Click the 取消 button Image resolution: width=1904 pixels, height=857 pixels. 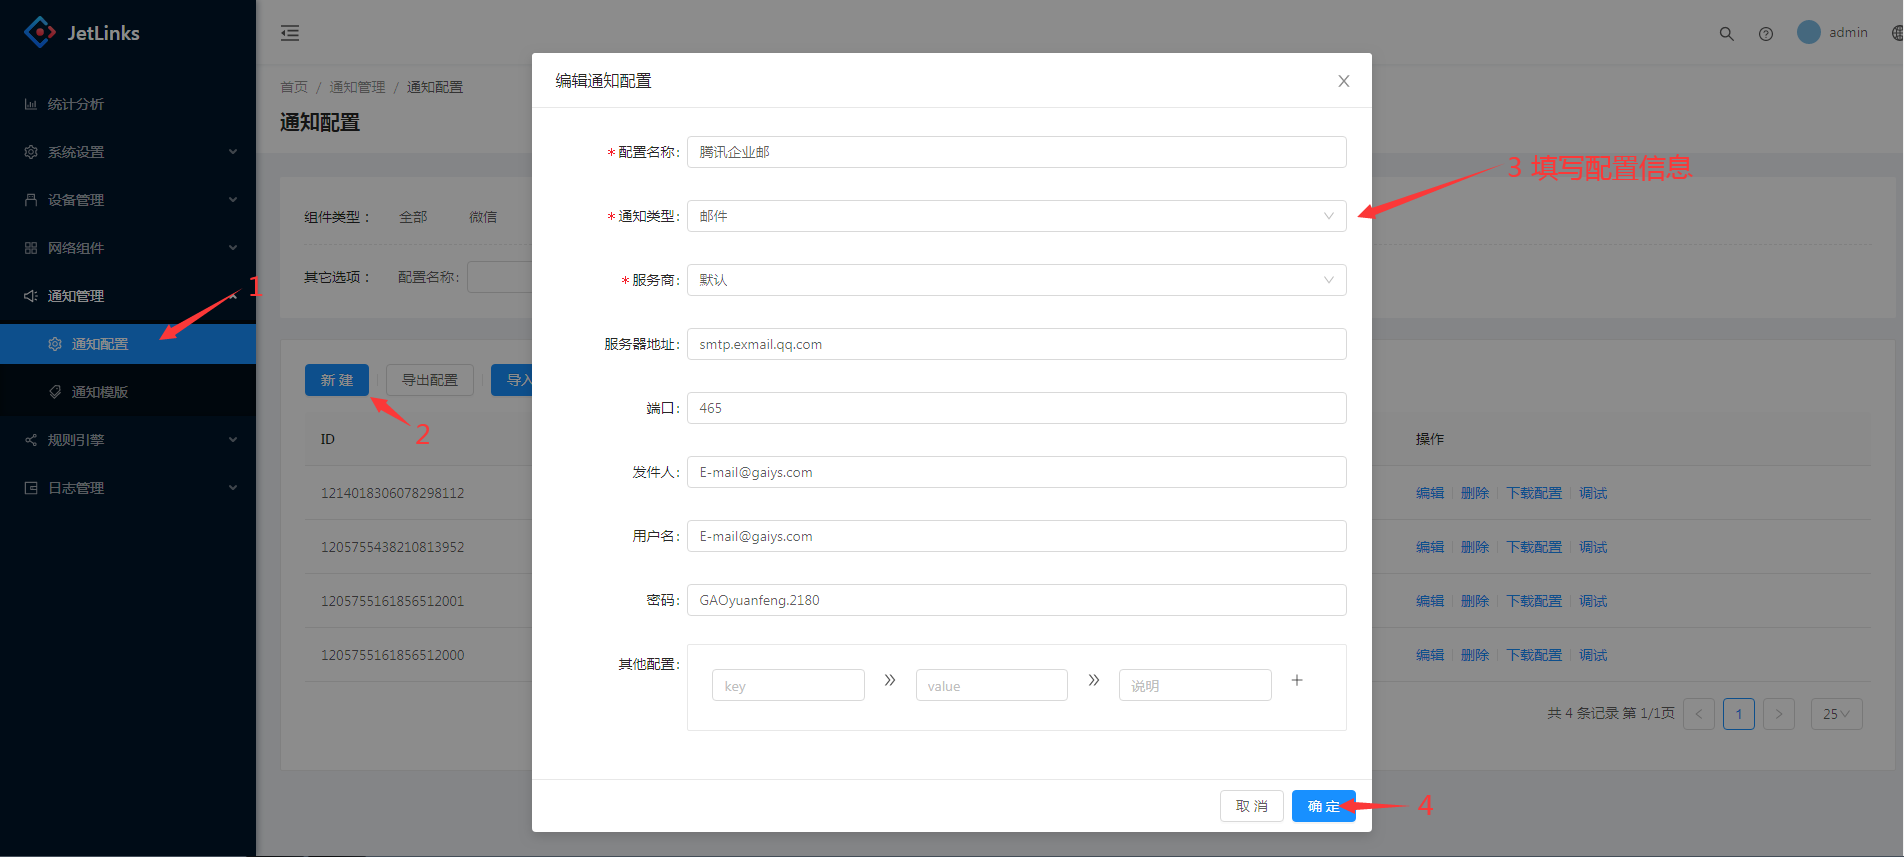pyautogui.click(x=1251, y=806)
